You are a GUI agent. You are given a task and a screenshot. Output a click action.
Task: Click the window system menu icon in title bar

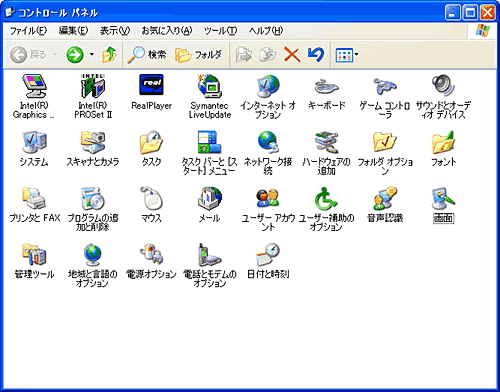10,12
